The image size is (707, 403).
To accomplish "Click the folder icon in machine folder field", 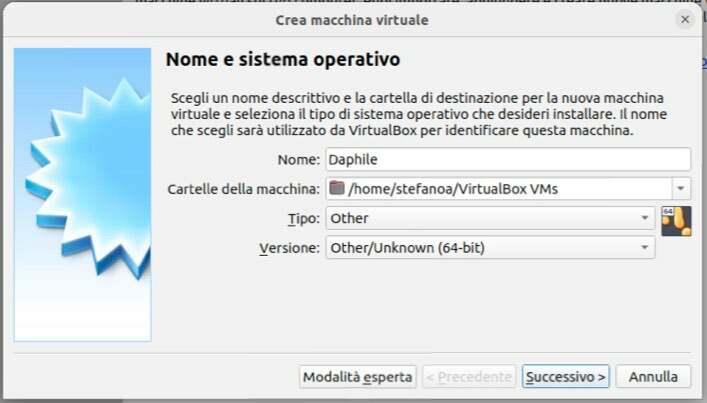I will click(x=337, y=188).
